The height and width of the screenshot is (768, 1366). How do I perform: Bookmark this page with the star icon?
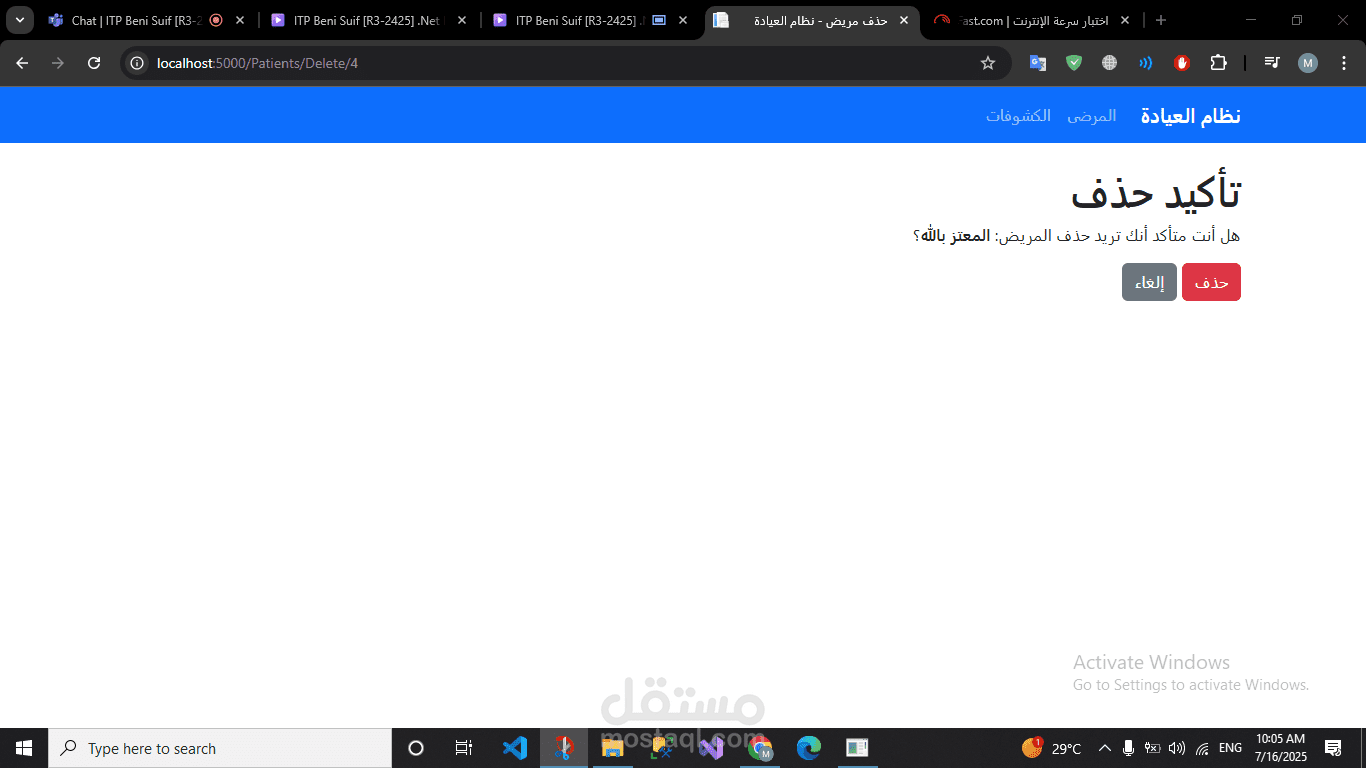(988, 63)
